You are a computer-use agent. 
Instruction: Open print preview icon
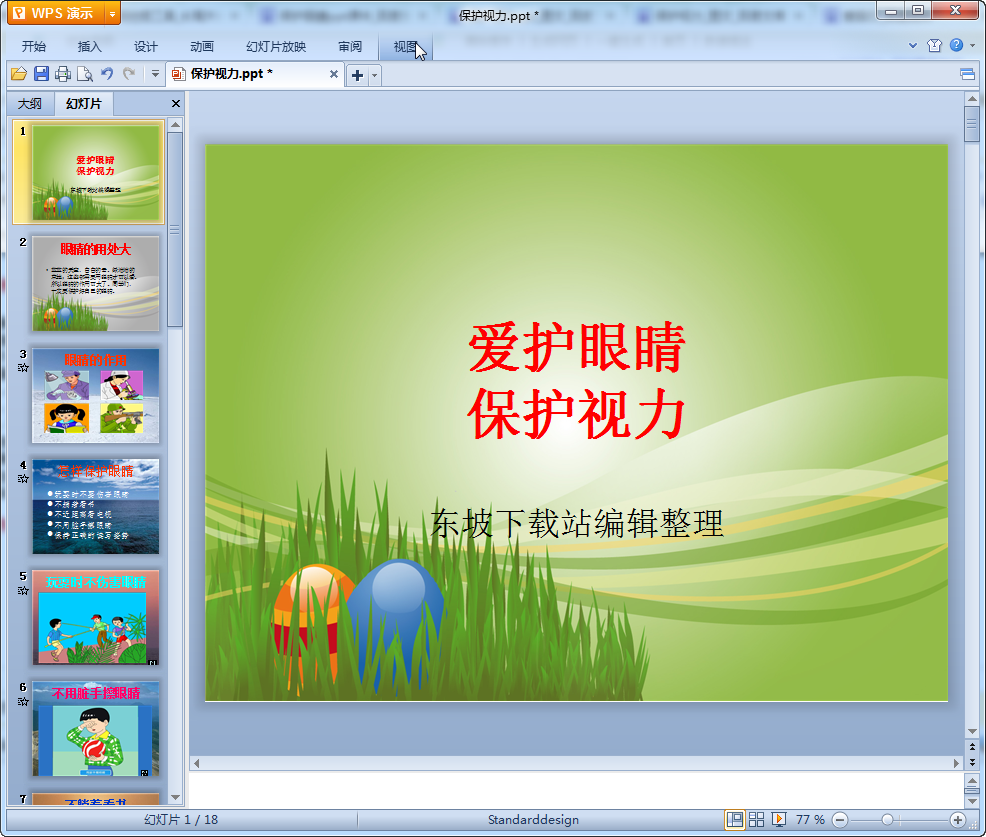85,74
